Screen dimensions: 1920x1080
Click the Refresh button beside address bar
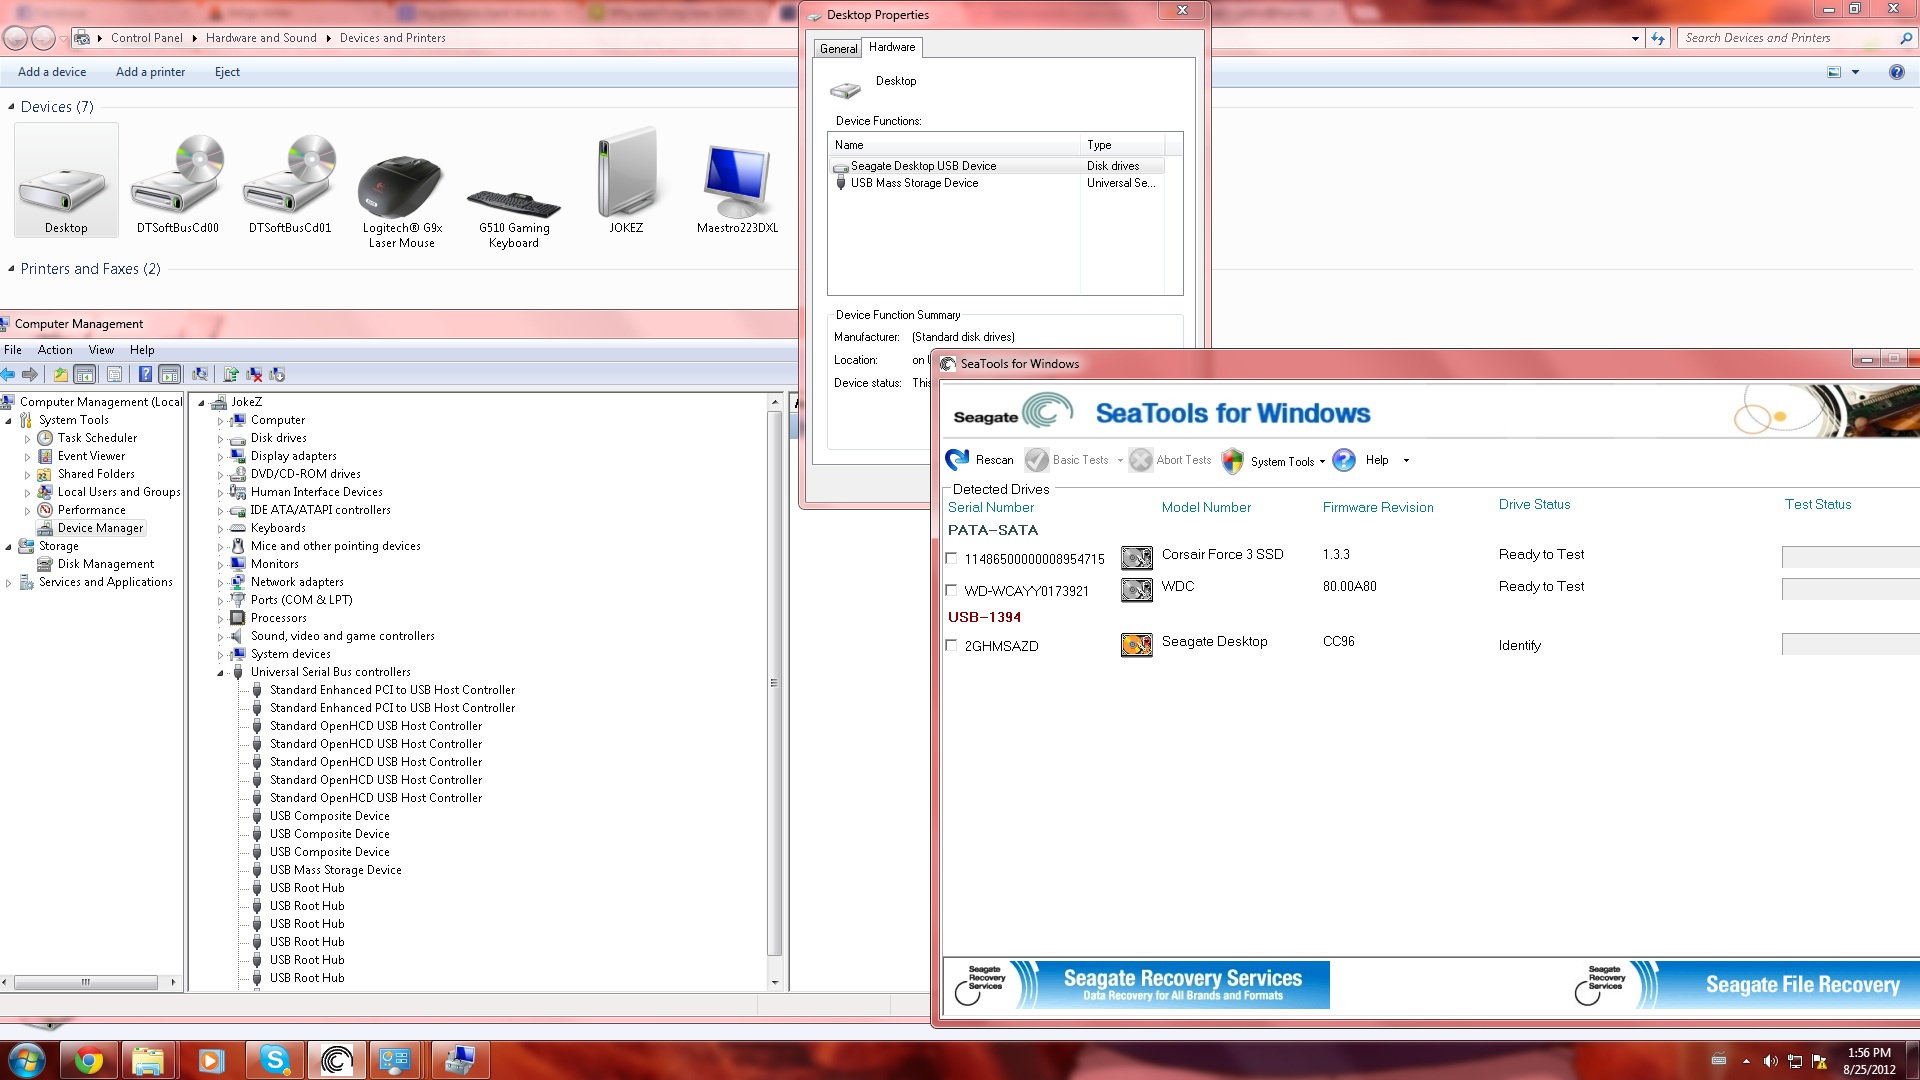(1658, 39)
